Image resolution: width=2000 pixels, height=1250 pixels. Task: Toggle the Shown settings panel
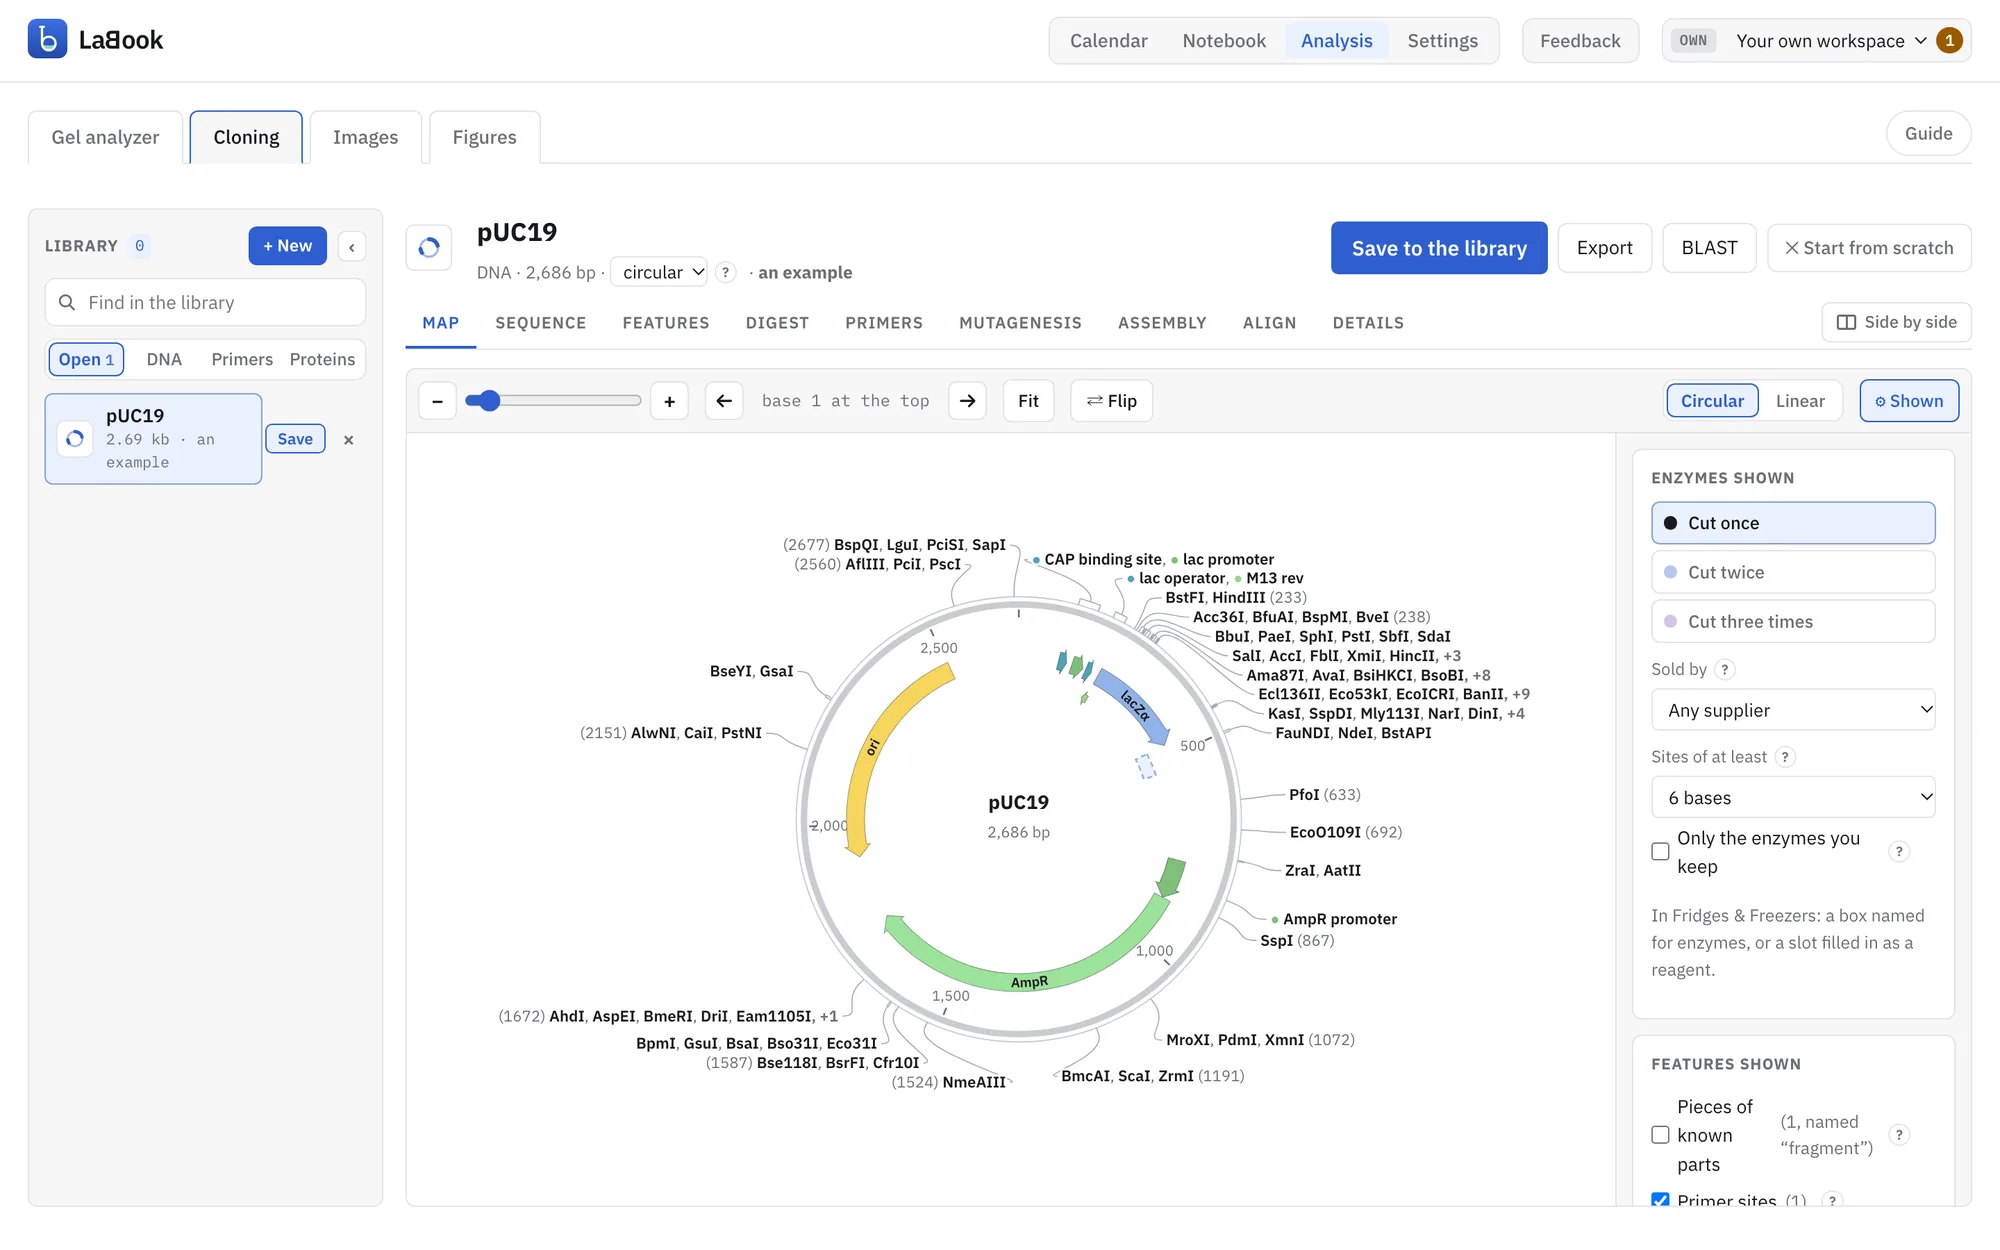(x=1909, y=401)
